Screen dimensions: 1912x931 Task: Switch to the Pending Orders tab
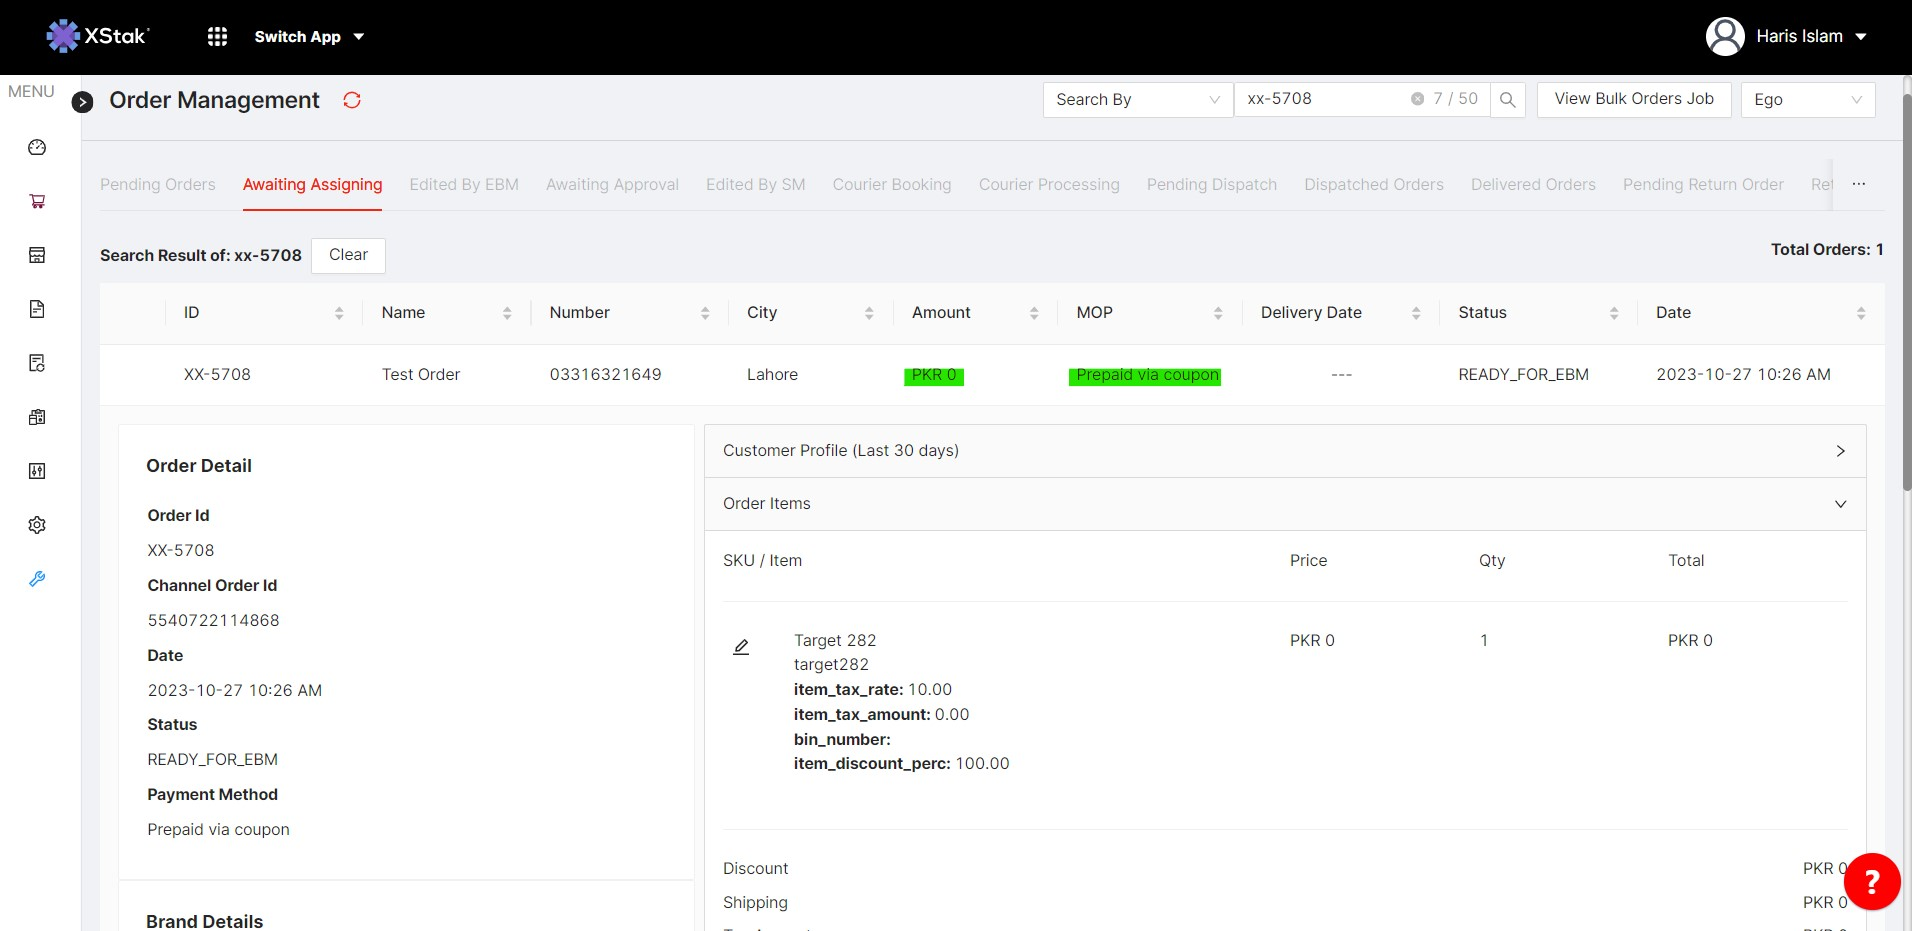pyautogui.click(x=158, y=185)
